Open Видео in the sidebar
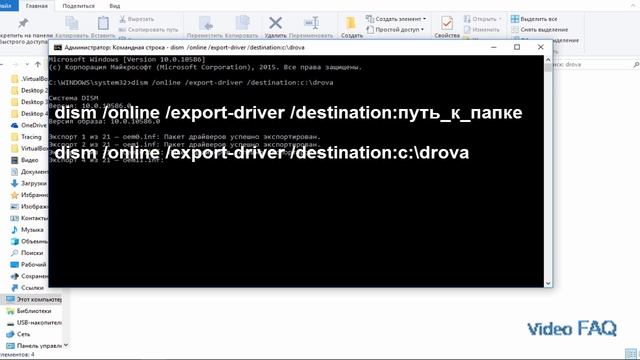This screenshot has height=360, width=640. [24, 160]
